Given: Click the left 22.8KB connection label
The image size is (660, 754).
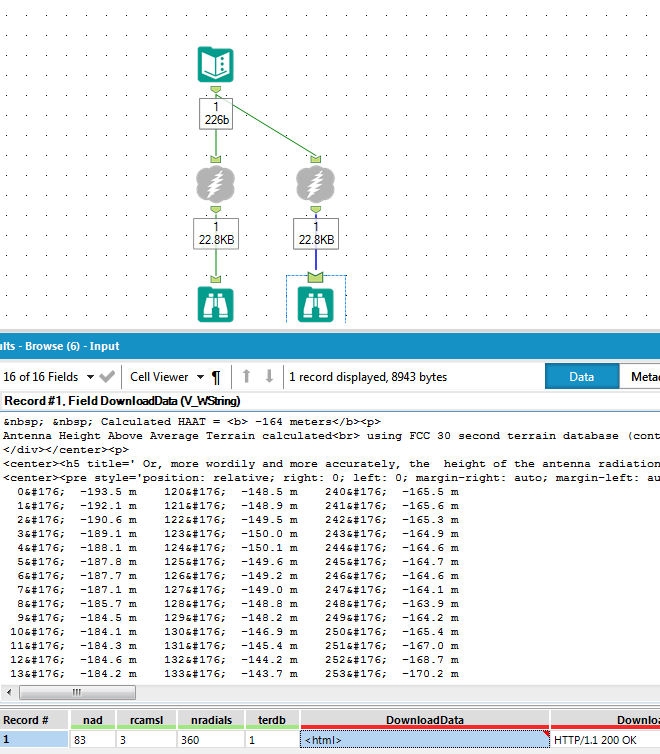Looking at the screenshot, I should tap(216, 234).
